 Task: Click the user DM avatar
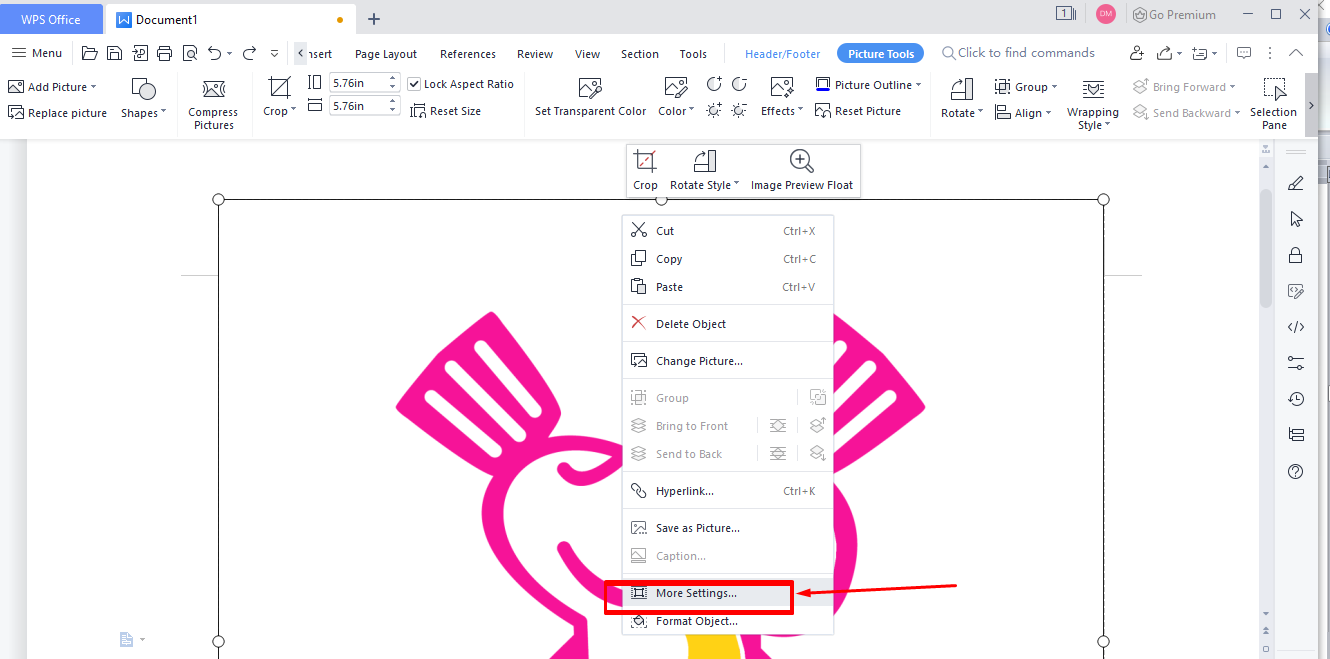[x=1105, y=14]
